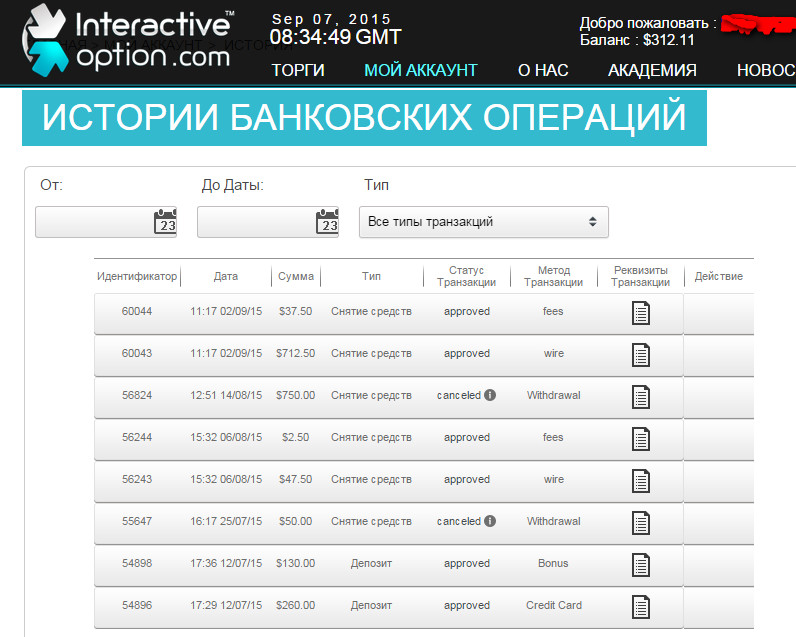
Task: View details icon for transaction 56824
Action: click(x=640, y=397)
